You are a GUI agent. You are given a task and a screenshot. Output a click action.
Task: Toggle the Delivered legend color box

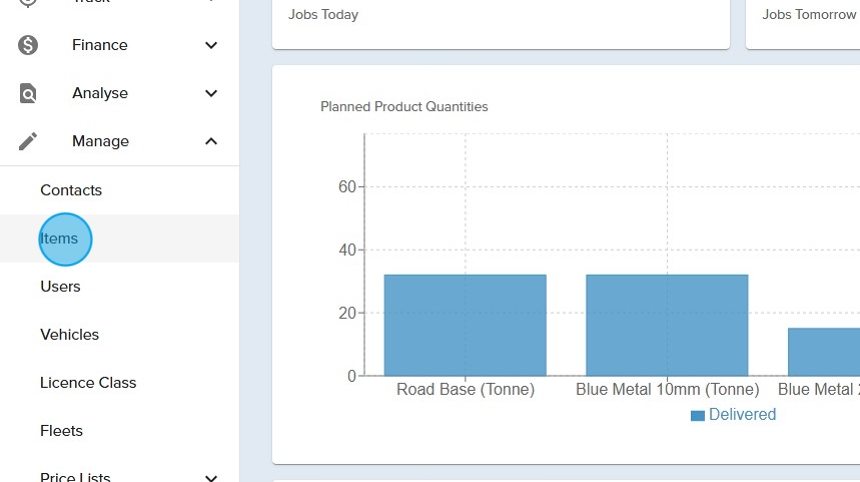(697, 415)
